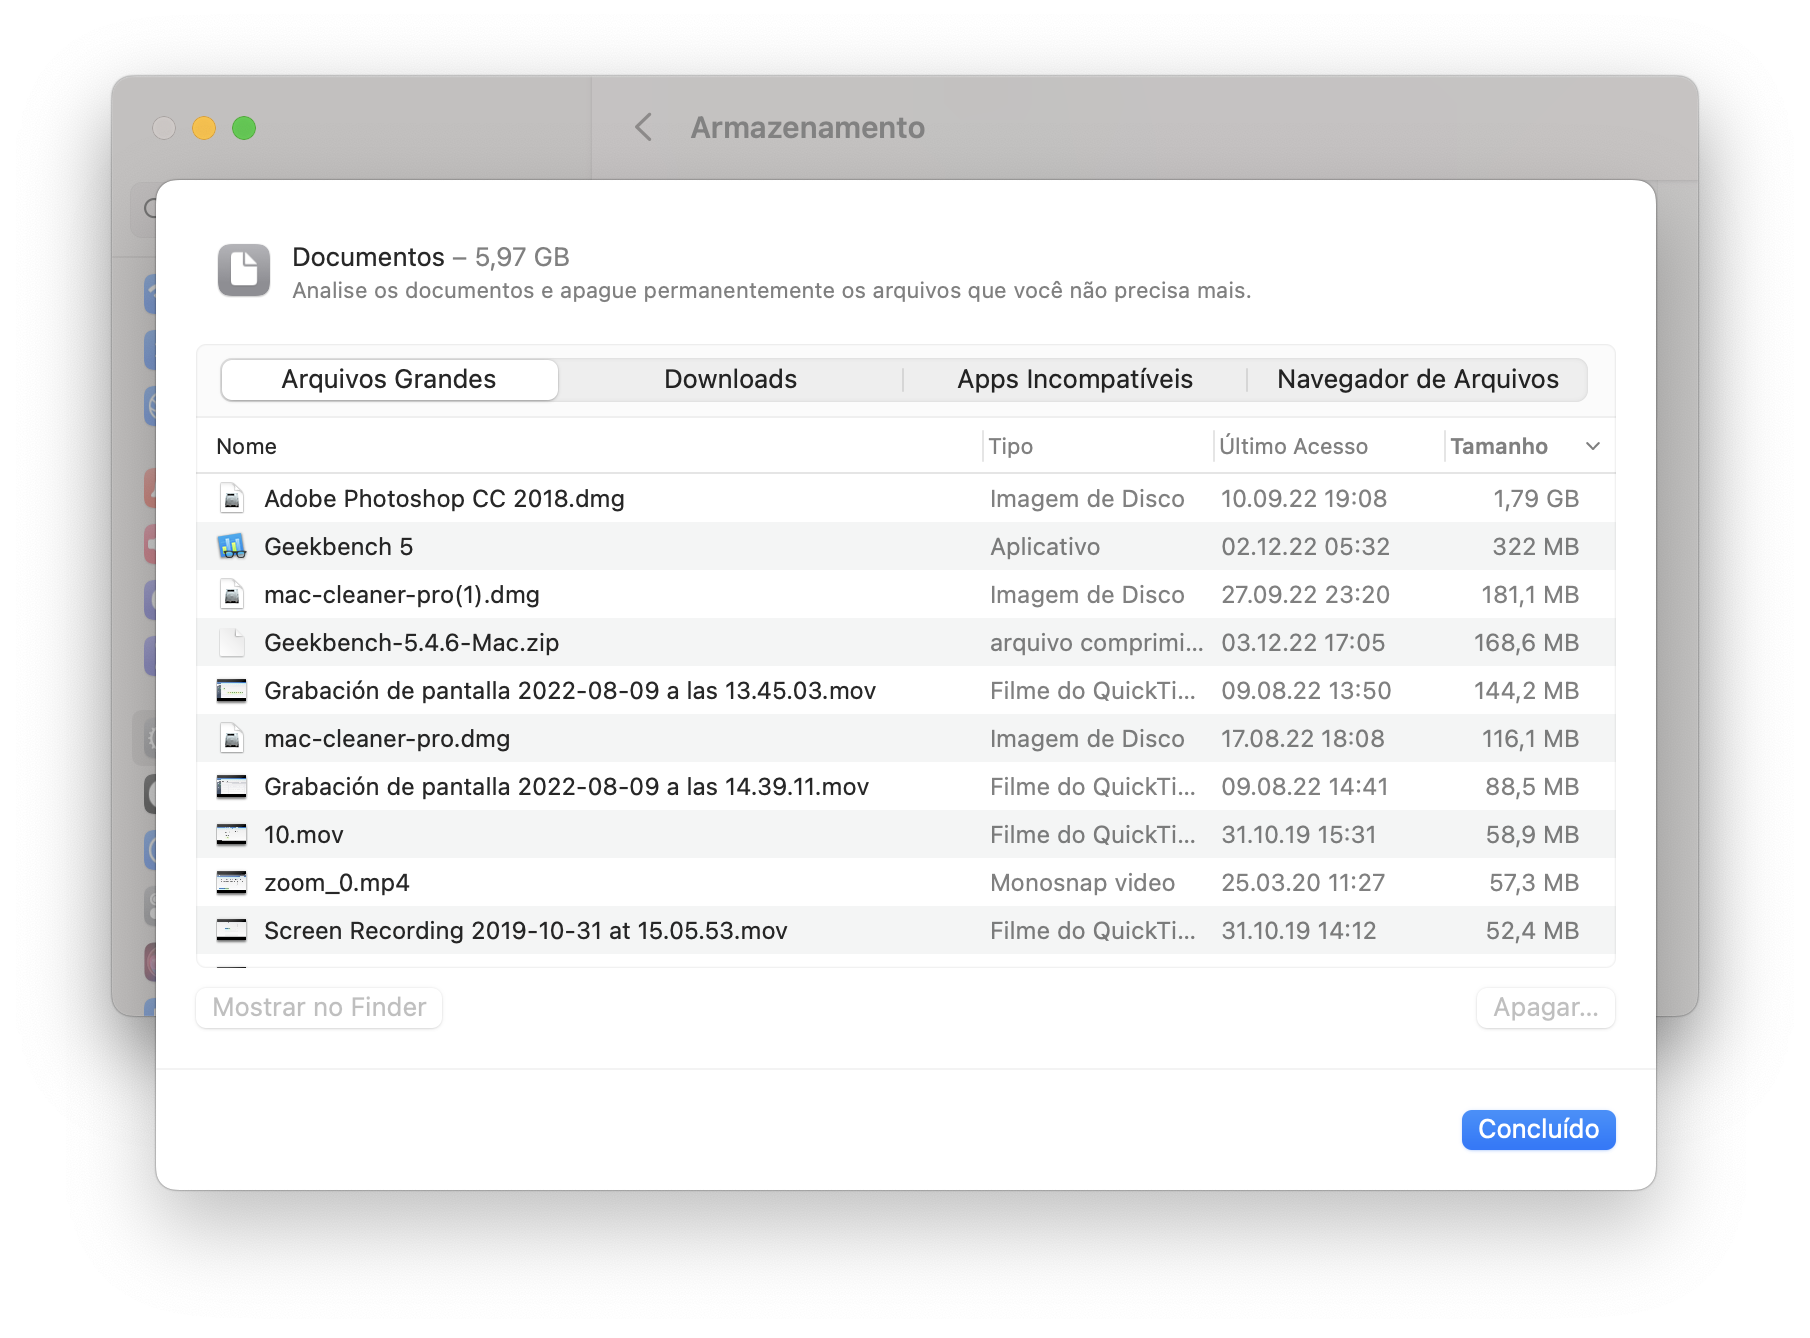The image size is (1810, 1338).
Task: Switch to Navegador de Arquivos tab
Action: [x=1417, y=379]
